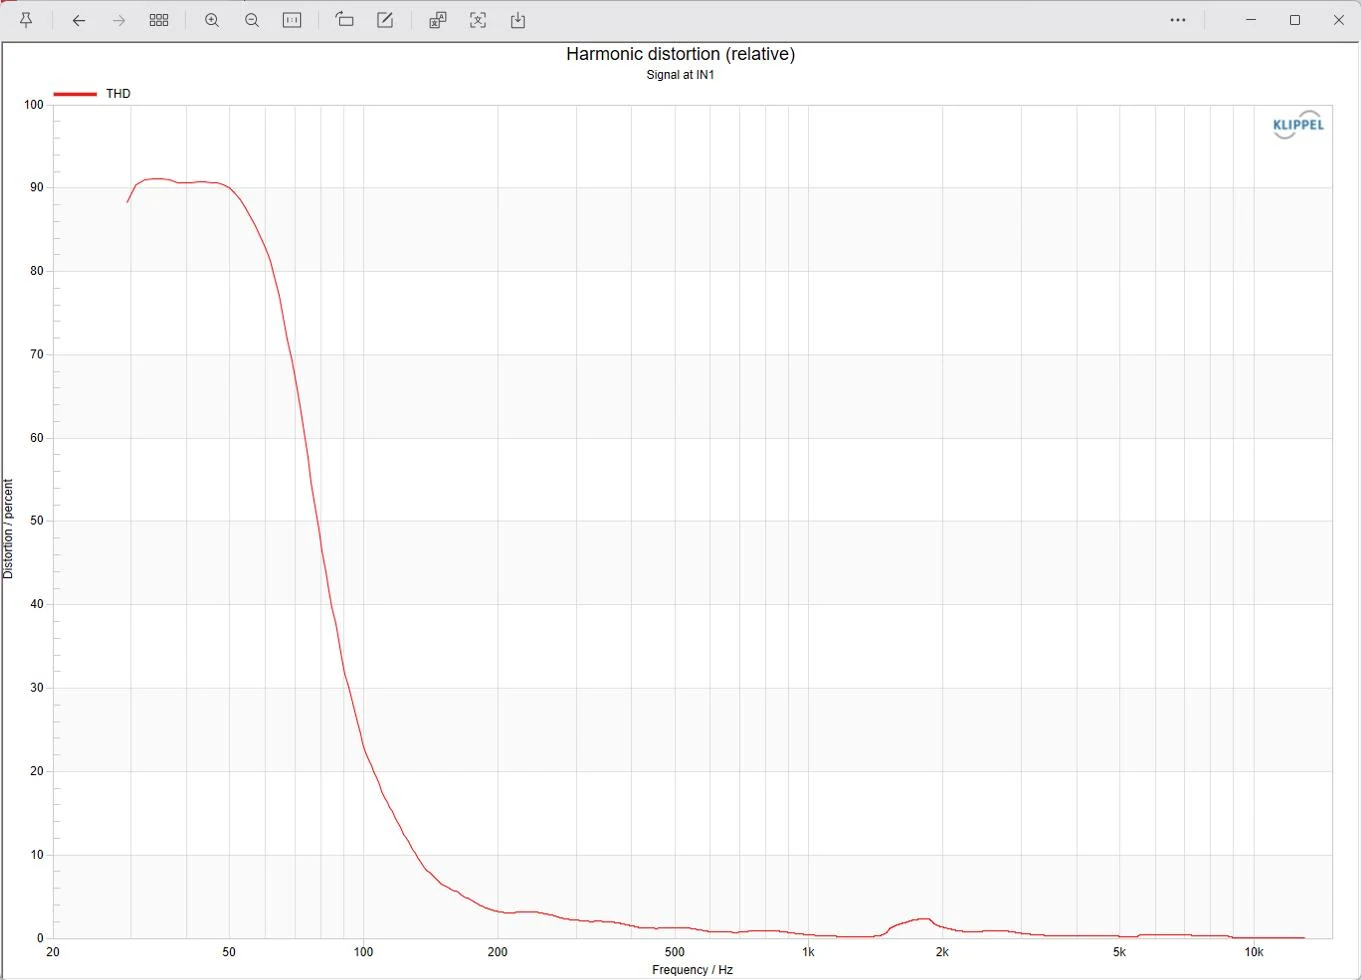The image size is (1361, 980).
Task: Show image at actual size (1:1)
Action: [292, 20]
